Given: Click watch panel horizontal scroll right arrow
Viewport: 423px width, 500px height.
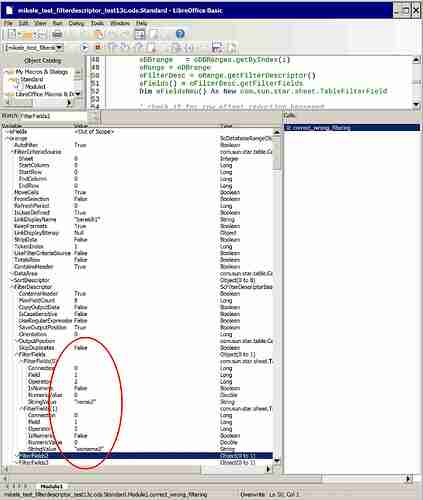Looking at the screenshot, I should coord(269,469).
